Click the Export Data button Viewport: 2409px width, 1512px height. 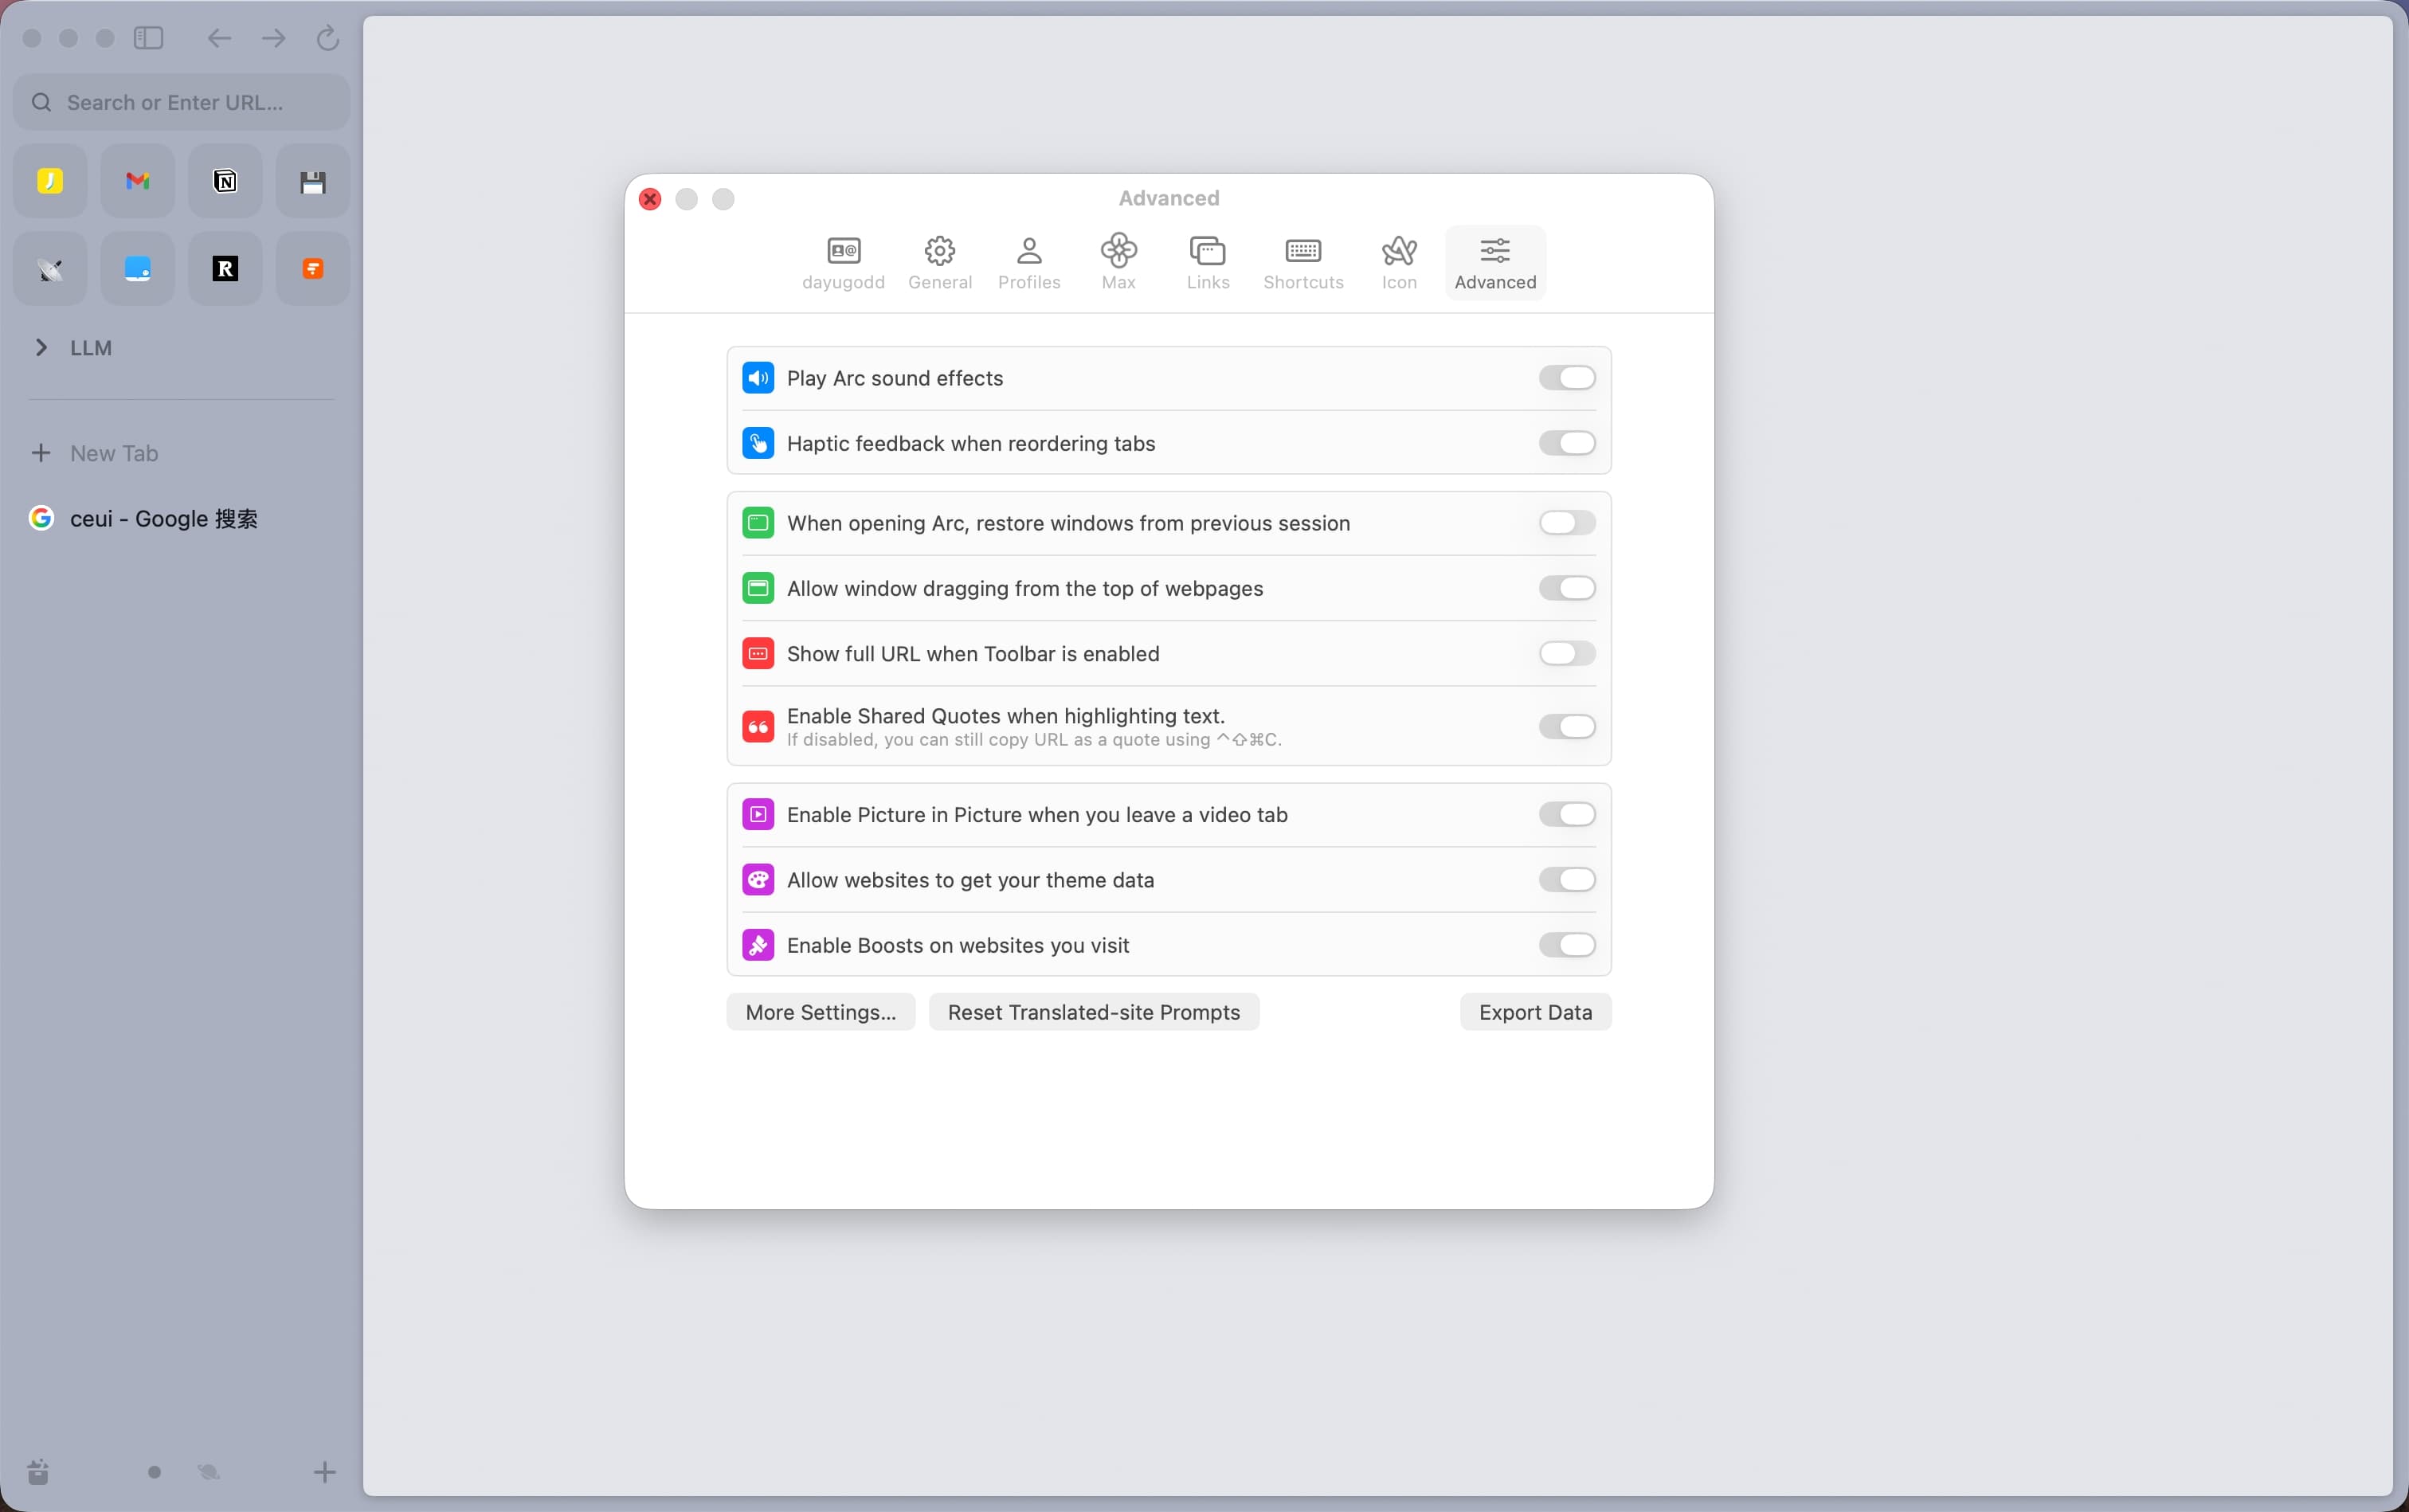tap(1535, 1012)
